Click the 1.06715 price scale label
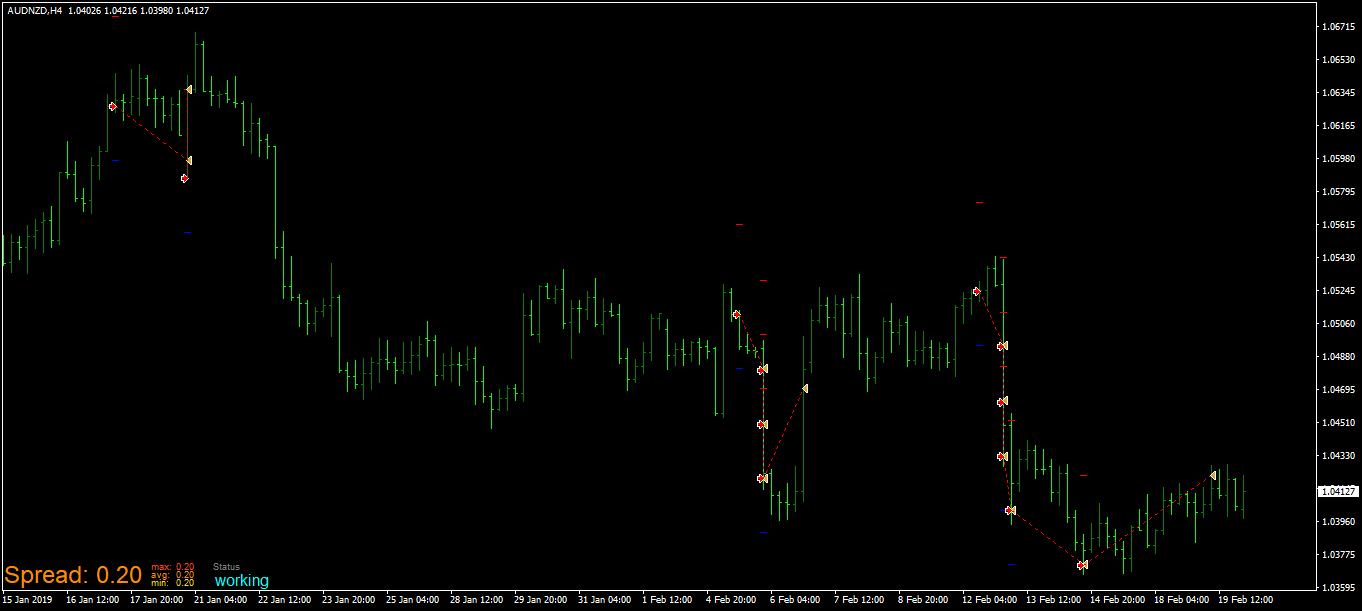Image resolution: width=1362 pixels, height=611 pixels. click(1338, 27)
